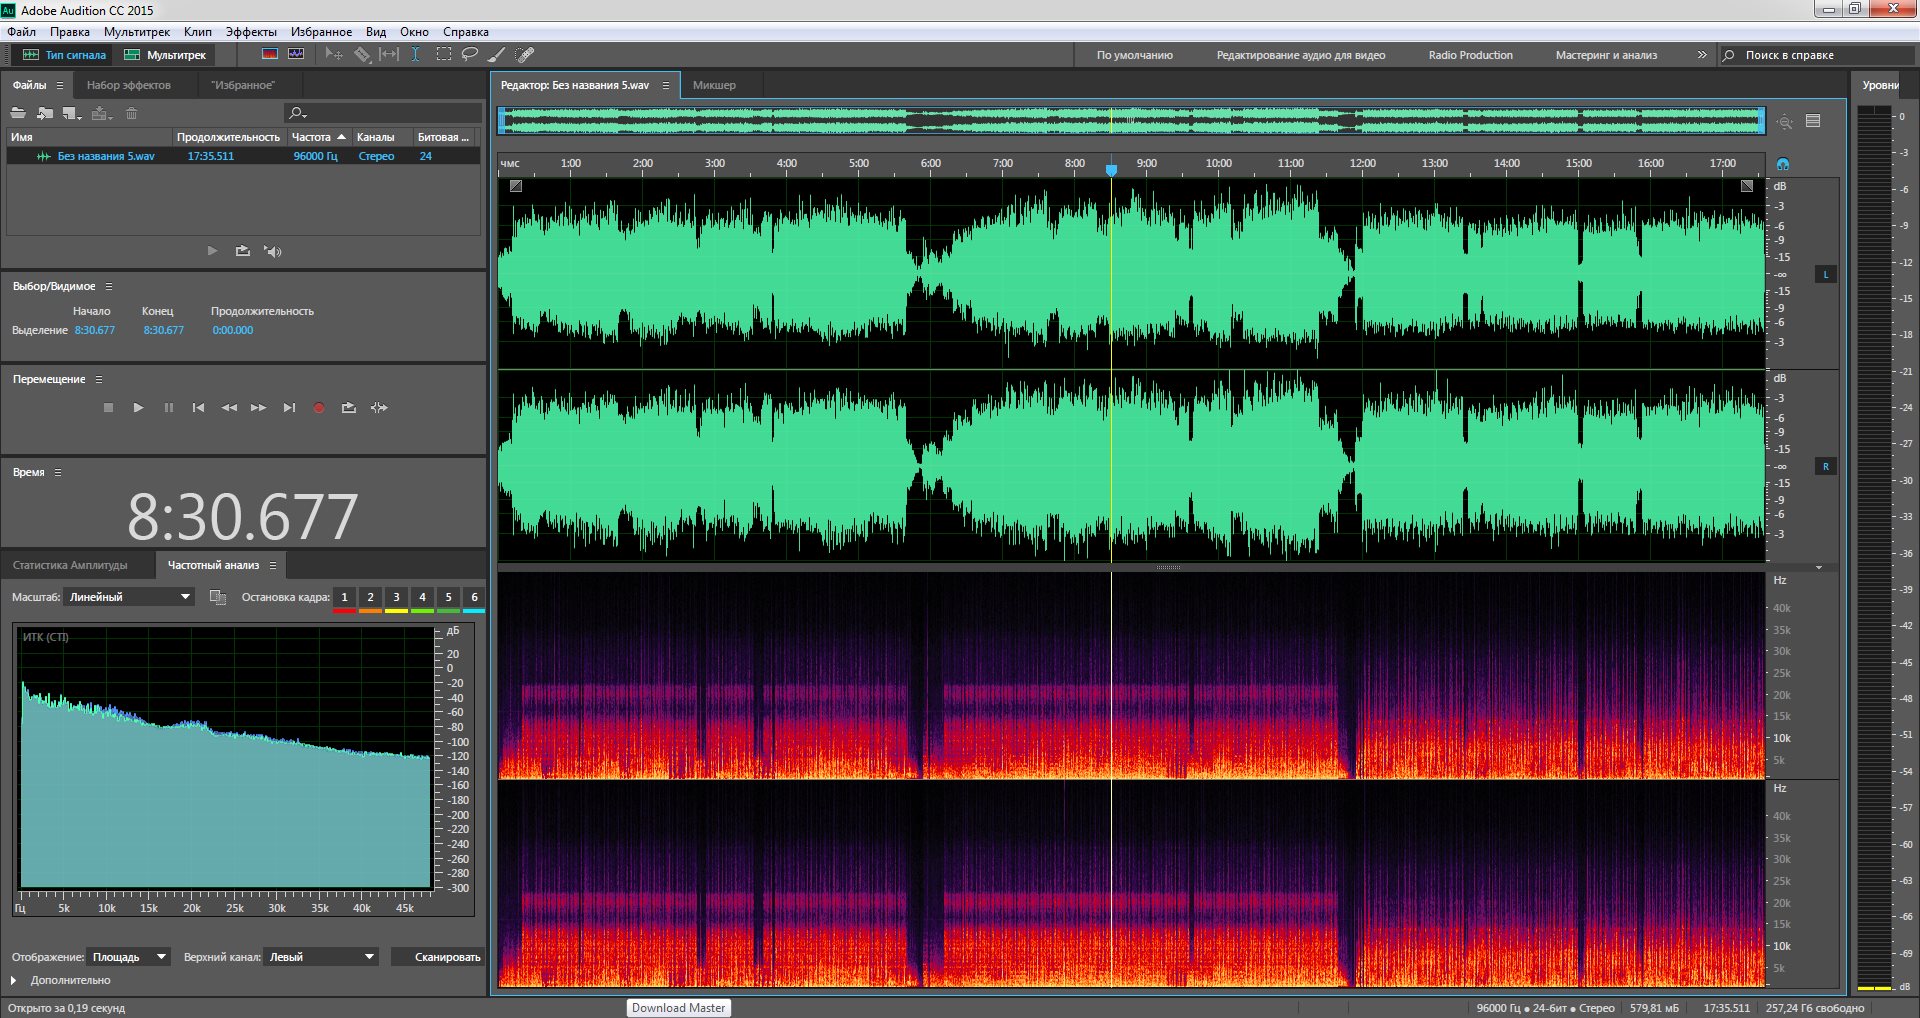Switch to the Статистика Амплитуды tab
This screenshot has height=1018, width=1920.
coord(70,565)
